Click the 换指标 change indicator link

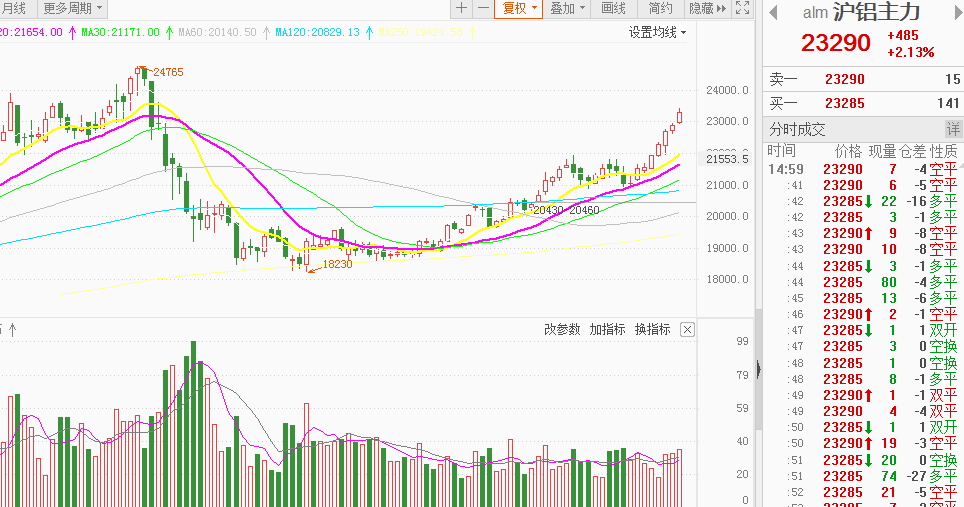[652, 329]
